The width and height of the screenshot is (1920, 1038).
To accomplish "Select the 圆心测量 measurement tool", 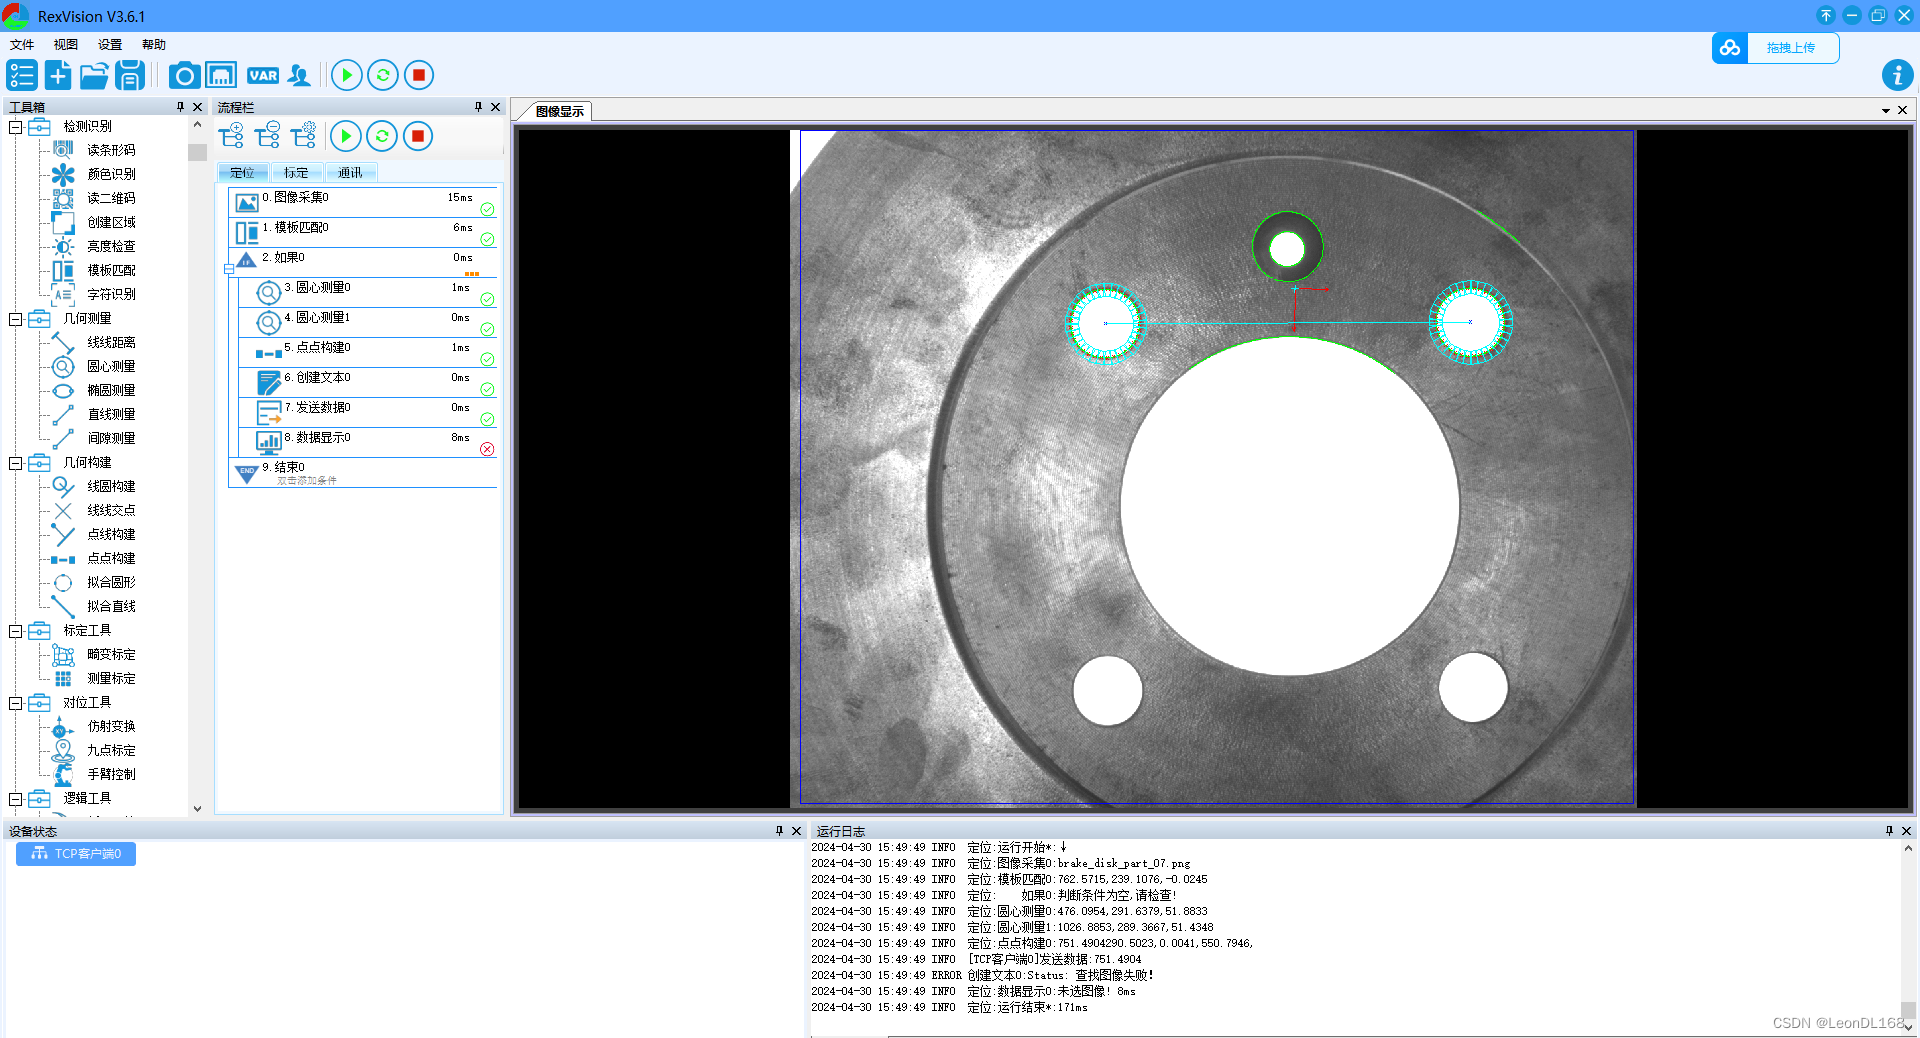I will [110, 366].
